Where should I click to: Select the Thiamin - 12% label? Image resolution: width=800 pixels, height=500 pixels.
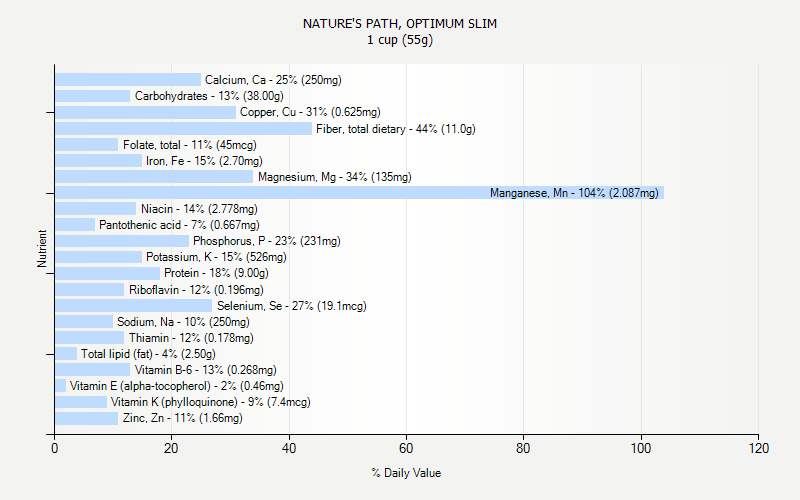point(191,338)
